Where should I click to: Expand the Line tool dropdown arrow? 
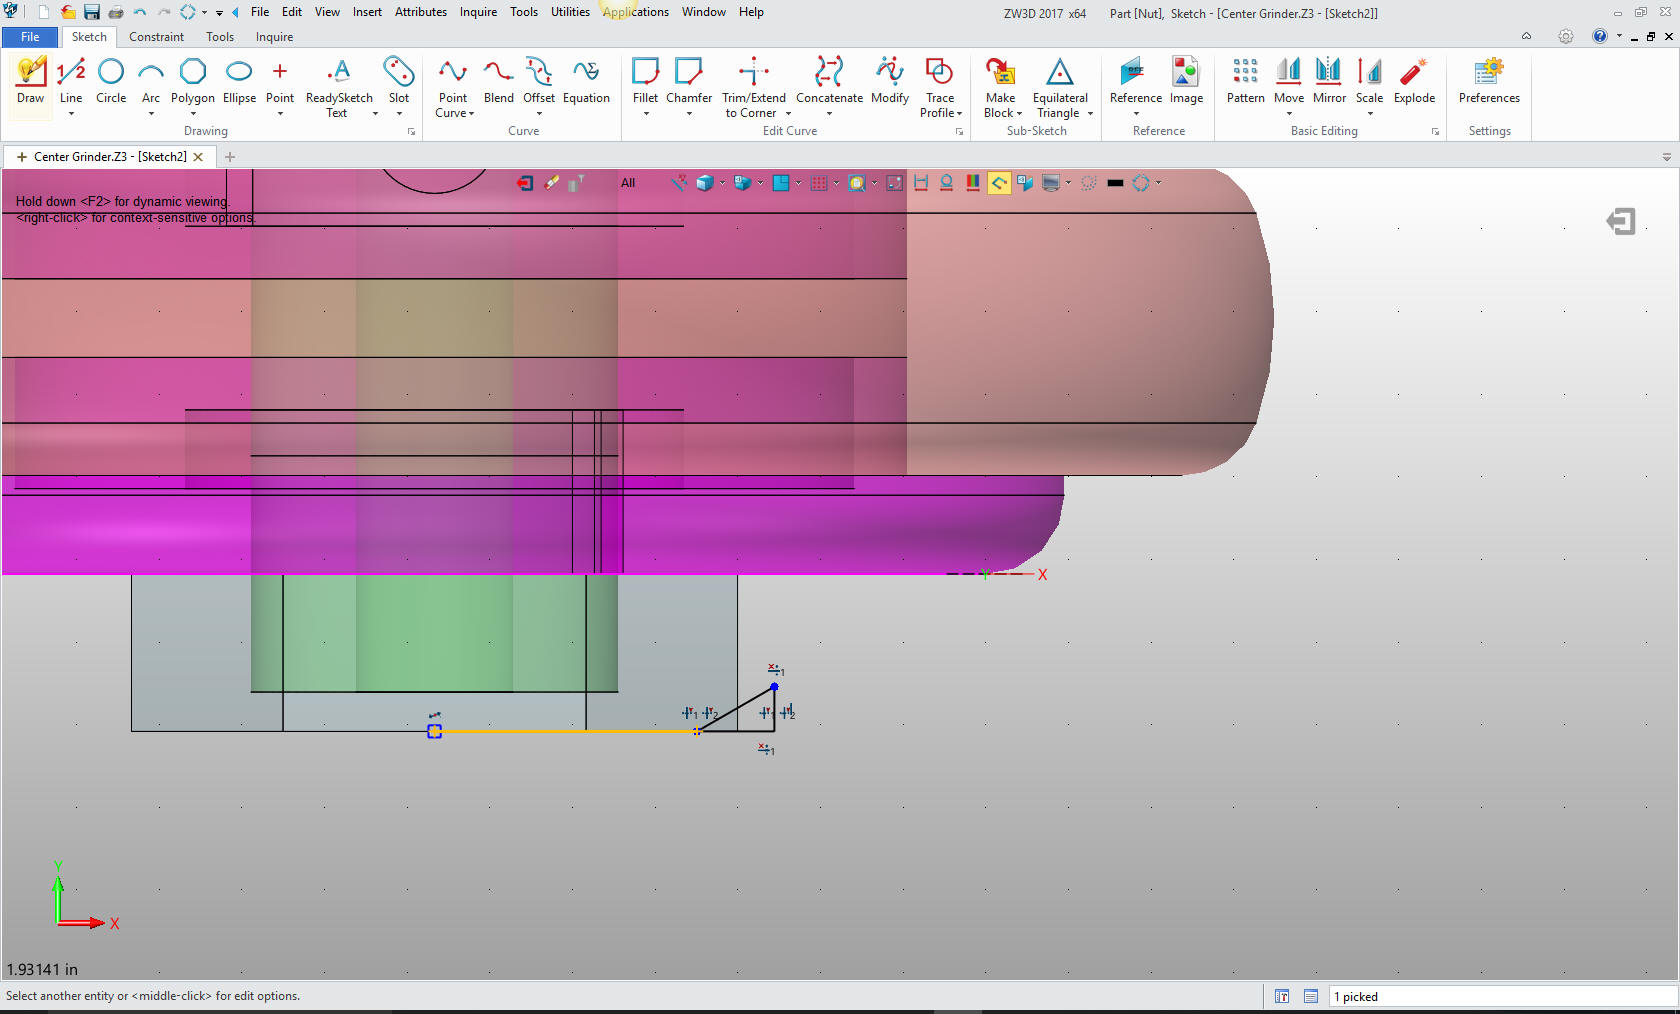(71, 114)
